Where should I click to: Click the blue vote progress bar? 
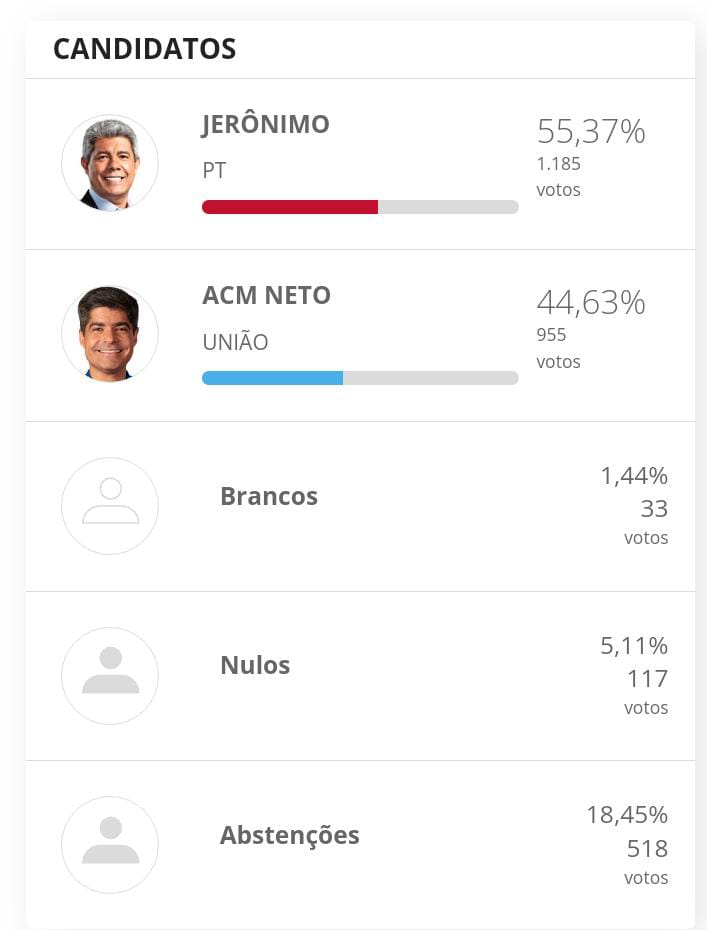[360, 378]
